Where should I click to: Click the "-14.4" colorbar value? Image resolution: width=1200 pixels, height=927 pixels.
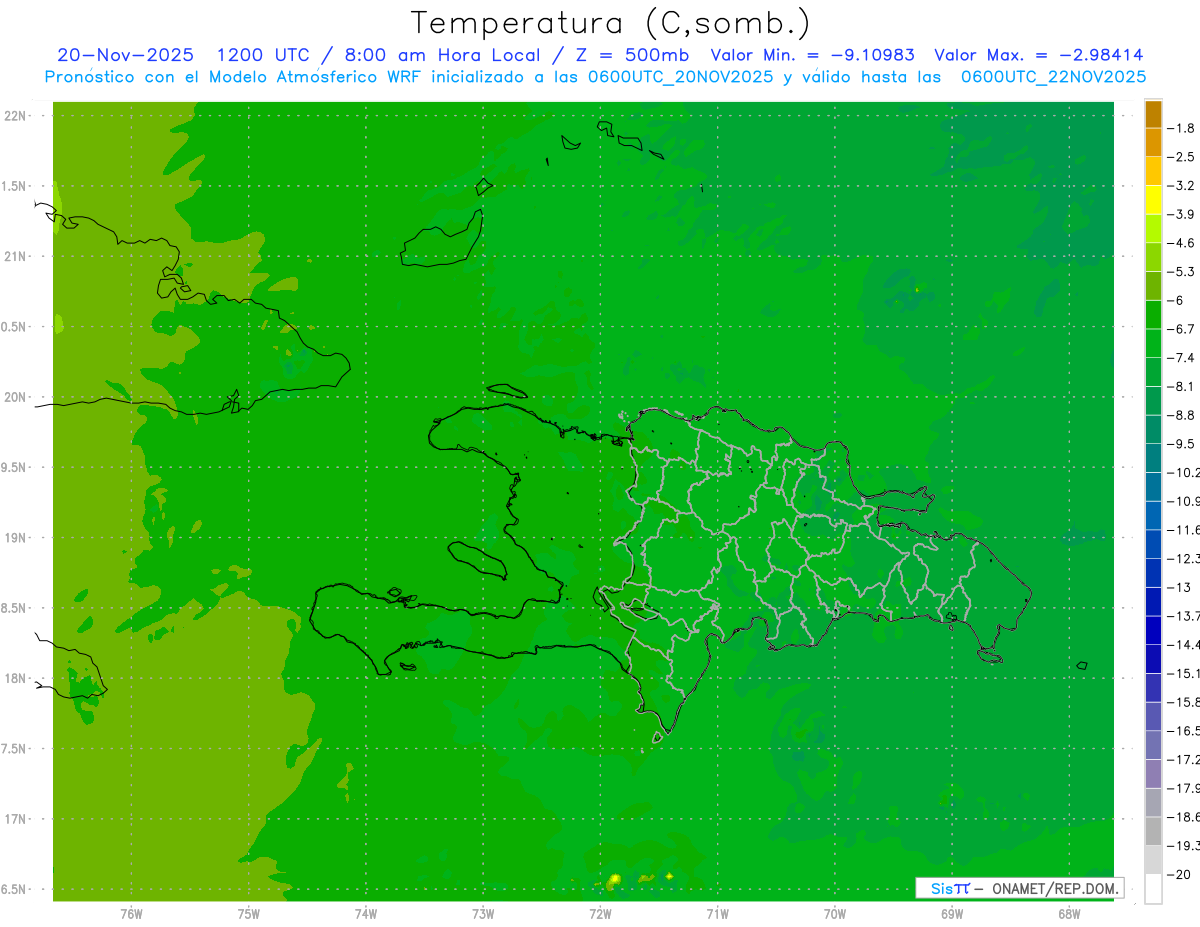(x=1182, y=644)
